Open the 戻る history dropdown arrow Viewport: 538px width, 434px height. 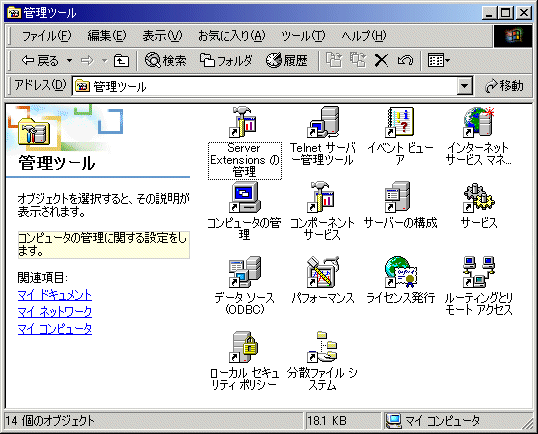(x=69, y=61)
